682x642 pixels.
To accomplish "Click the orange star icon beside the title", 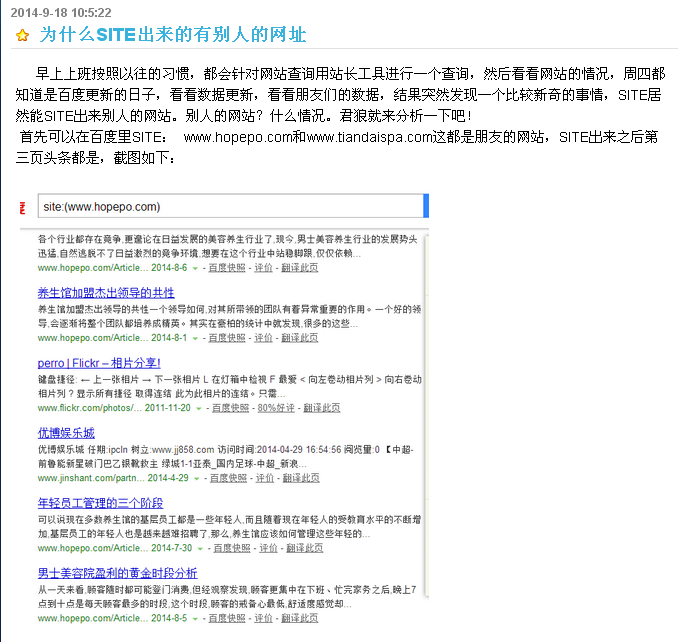I will (22, 35).
